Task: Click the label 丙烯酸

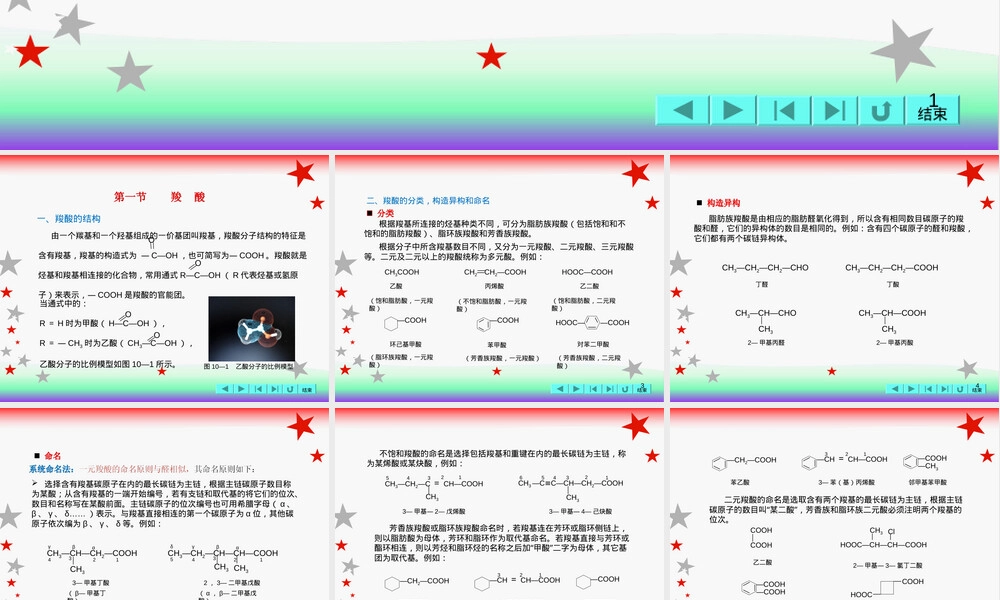Action: (x=494, y=286)
